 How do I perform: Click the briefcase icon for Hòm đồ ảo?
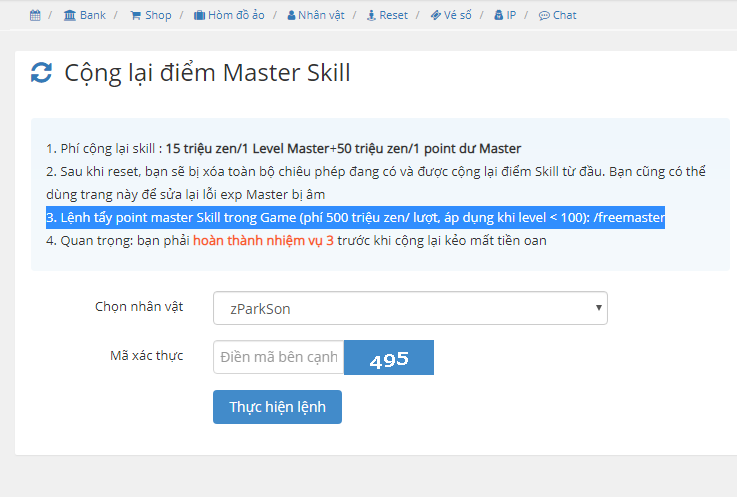coord(199,15)
